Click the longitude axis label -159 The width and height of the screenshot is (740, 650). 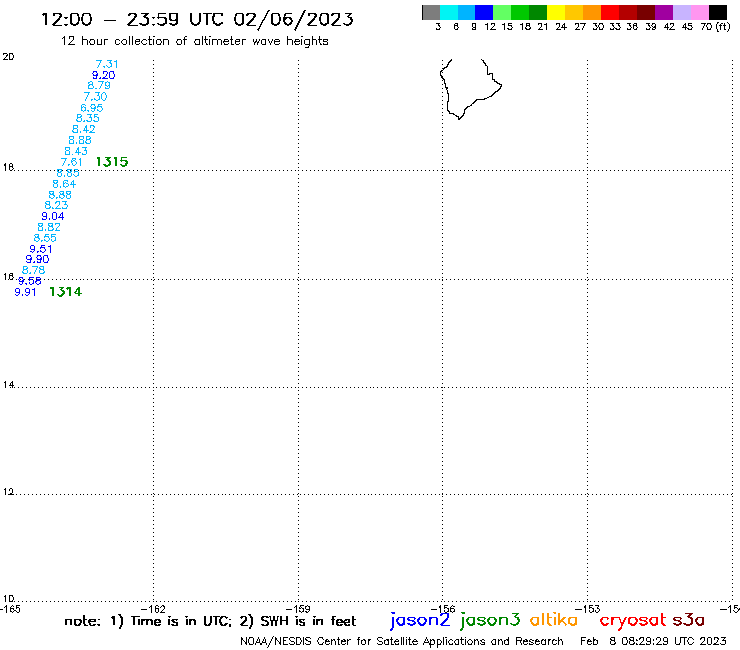pyautogui.click(x=298, y=608)
